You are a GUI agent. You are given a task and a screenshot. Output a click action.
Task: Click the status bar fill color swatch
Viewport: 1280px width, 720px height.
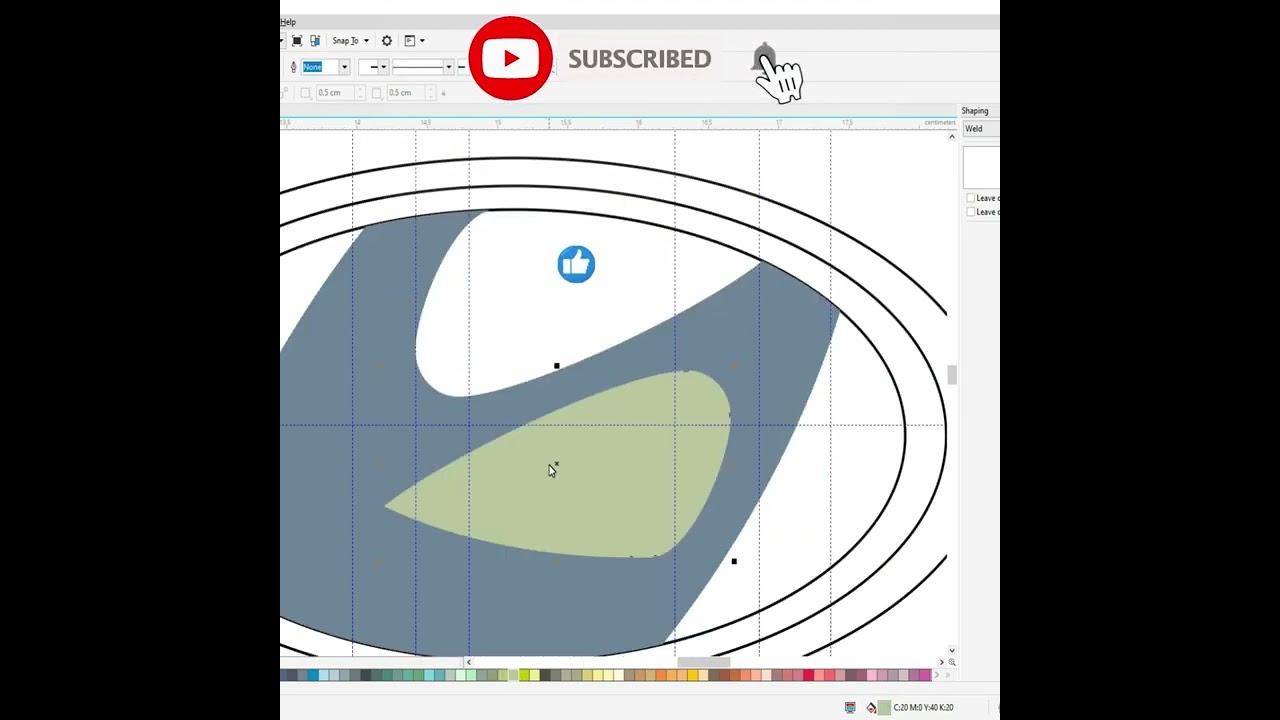[884, 708]
